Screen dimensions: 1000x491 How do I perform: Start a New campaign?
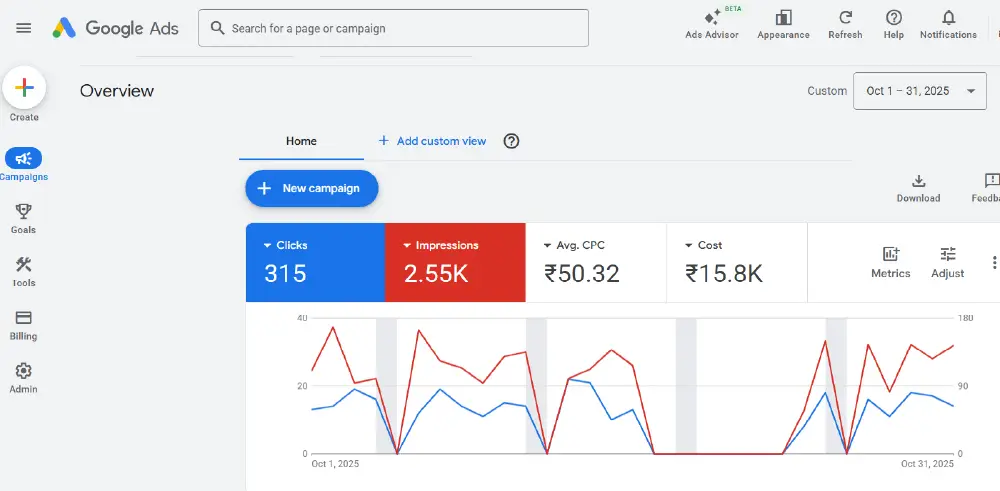pos(311,188)
